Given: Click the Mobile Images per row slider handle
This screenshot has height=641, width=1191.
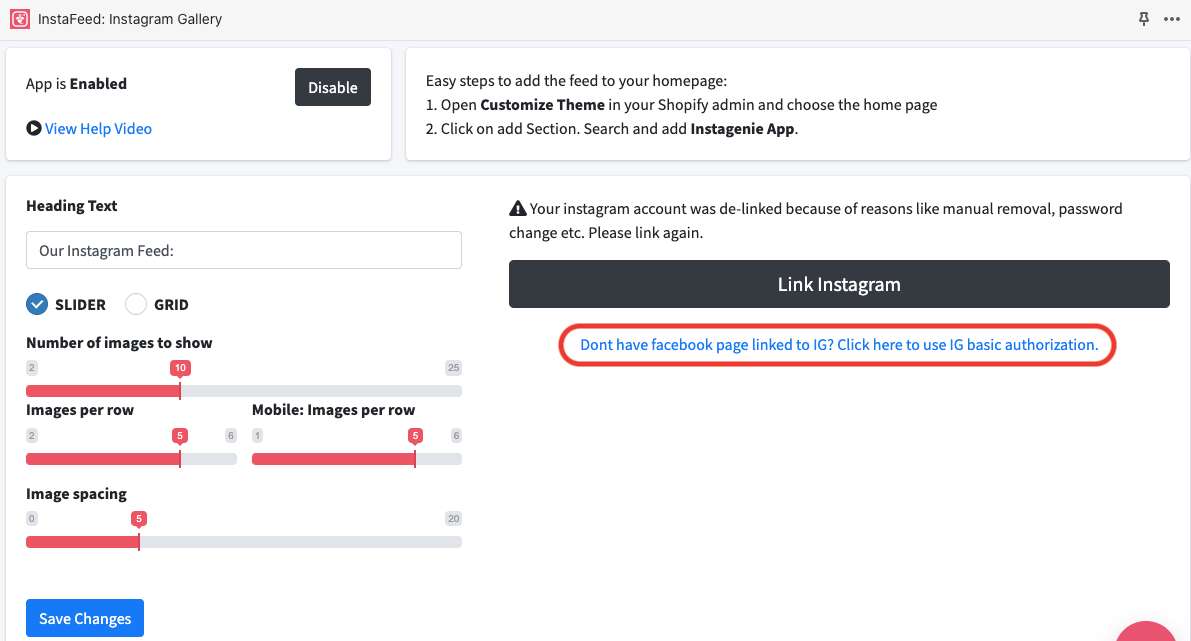Looking at the screenshot, I should [x=415, y=458].
